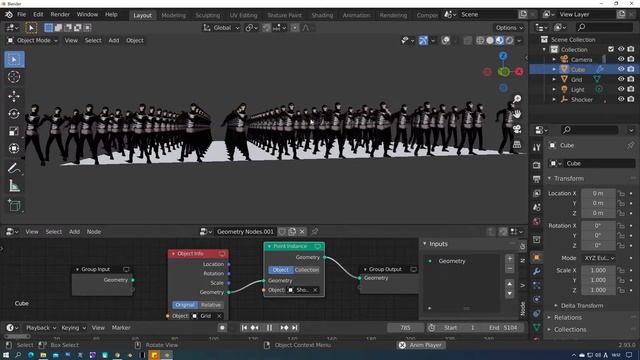The height and width of the screenshot is (360, 640).
Task: Pin the Geometry Nodes node tree
Action: [x=315, y=232]
